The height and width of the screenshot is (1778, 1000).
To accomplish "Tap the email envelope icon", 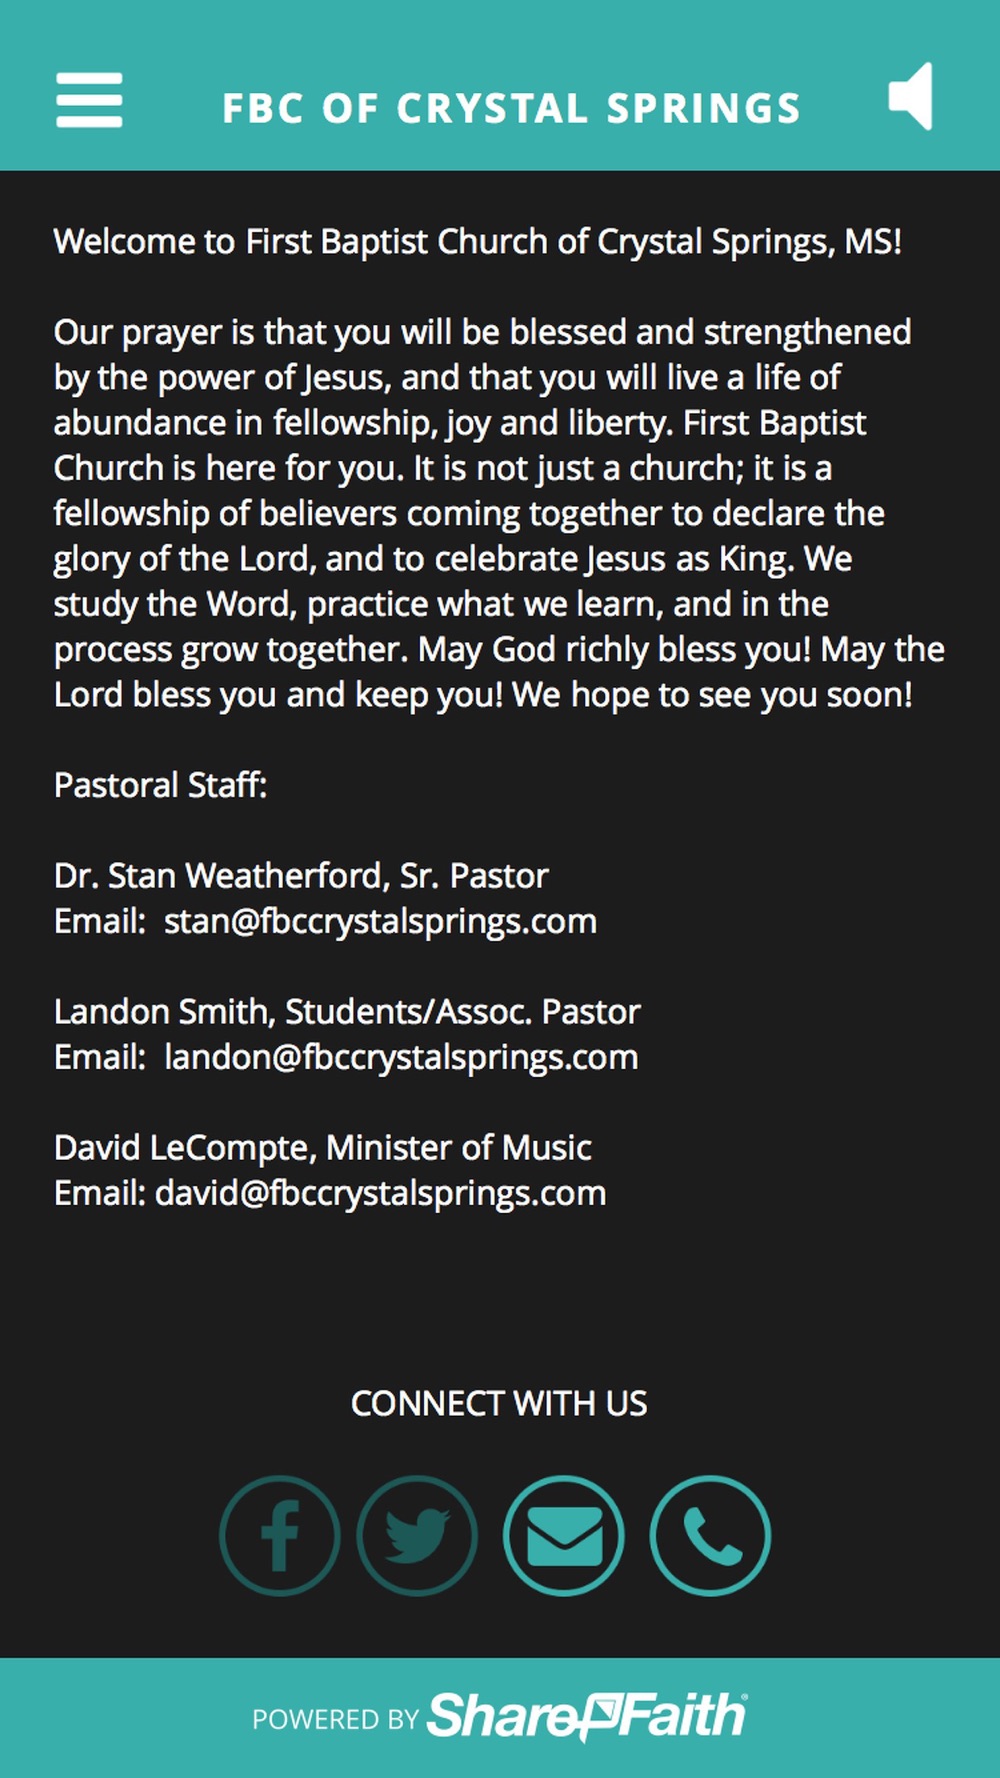I will (x=564, y=1535).
